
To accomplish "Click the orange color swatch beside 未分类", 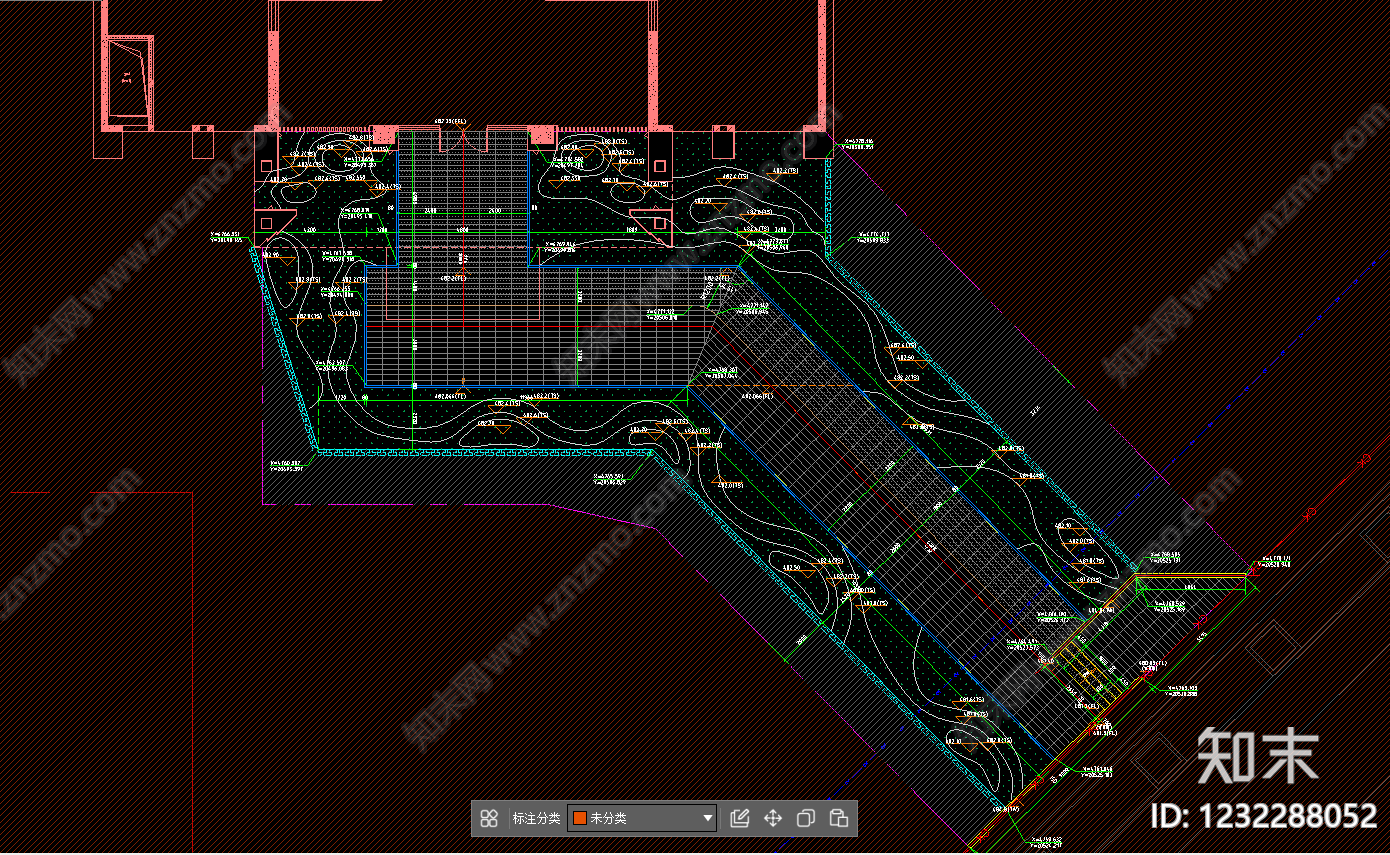I will 579,818.
